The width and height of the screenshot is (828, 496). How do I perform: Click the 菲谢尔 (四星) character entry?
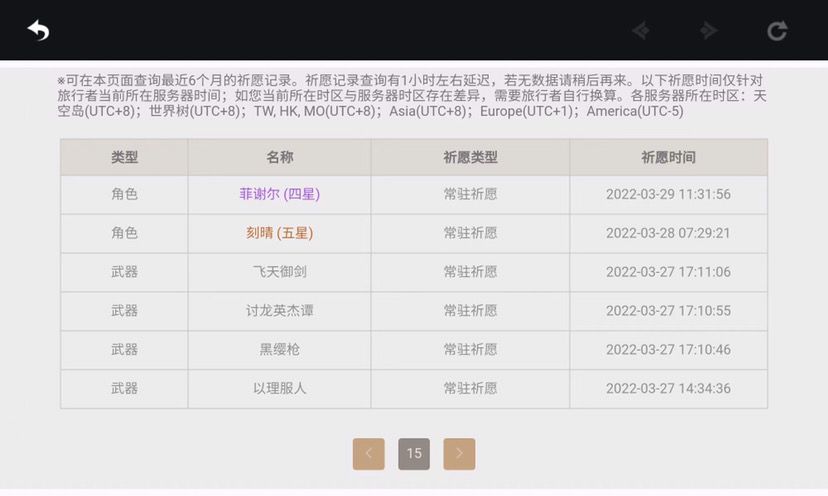279,194
